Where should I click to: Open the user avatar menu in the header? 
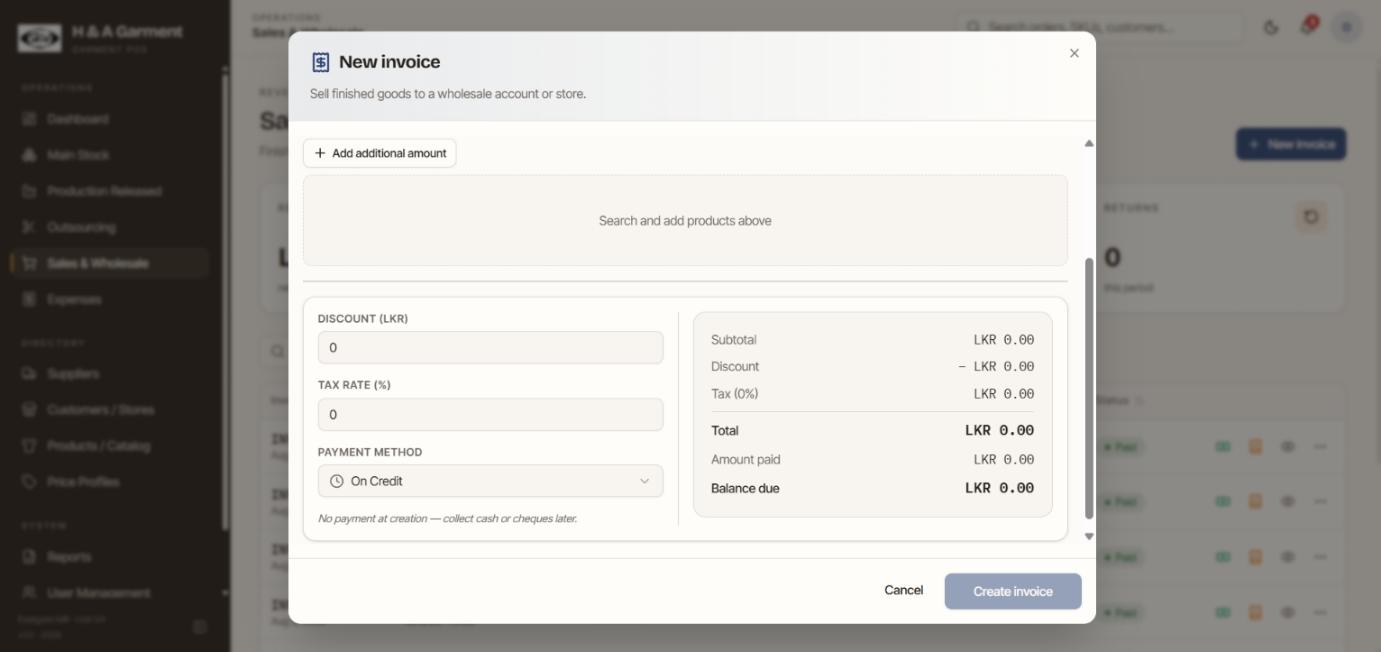tap(1346, 27)
